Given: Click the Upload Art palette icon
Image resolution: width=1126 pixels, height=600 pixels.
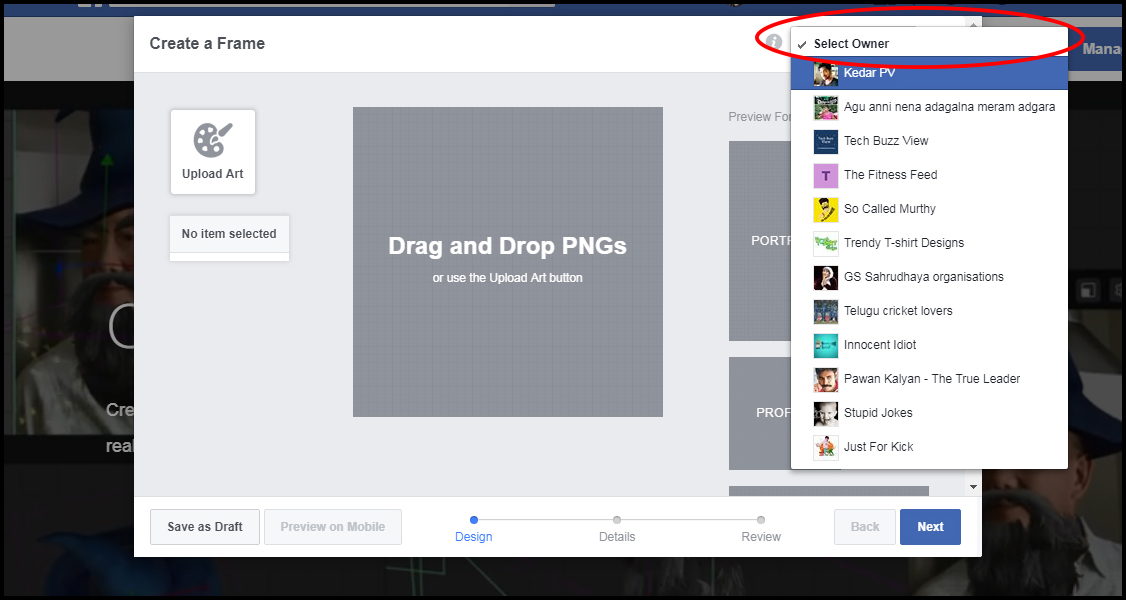Looking at the screenshot, I should tap(213, 140).
